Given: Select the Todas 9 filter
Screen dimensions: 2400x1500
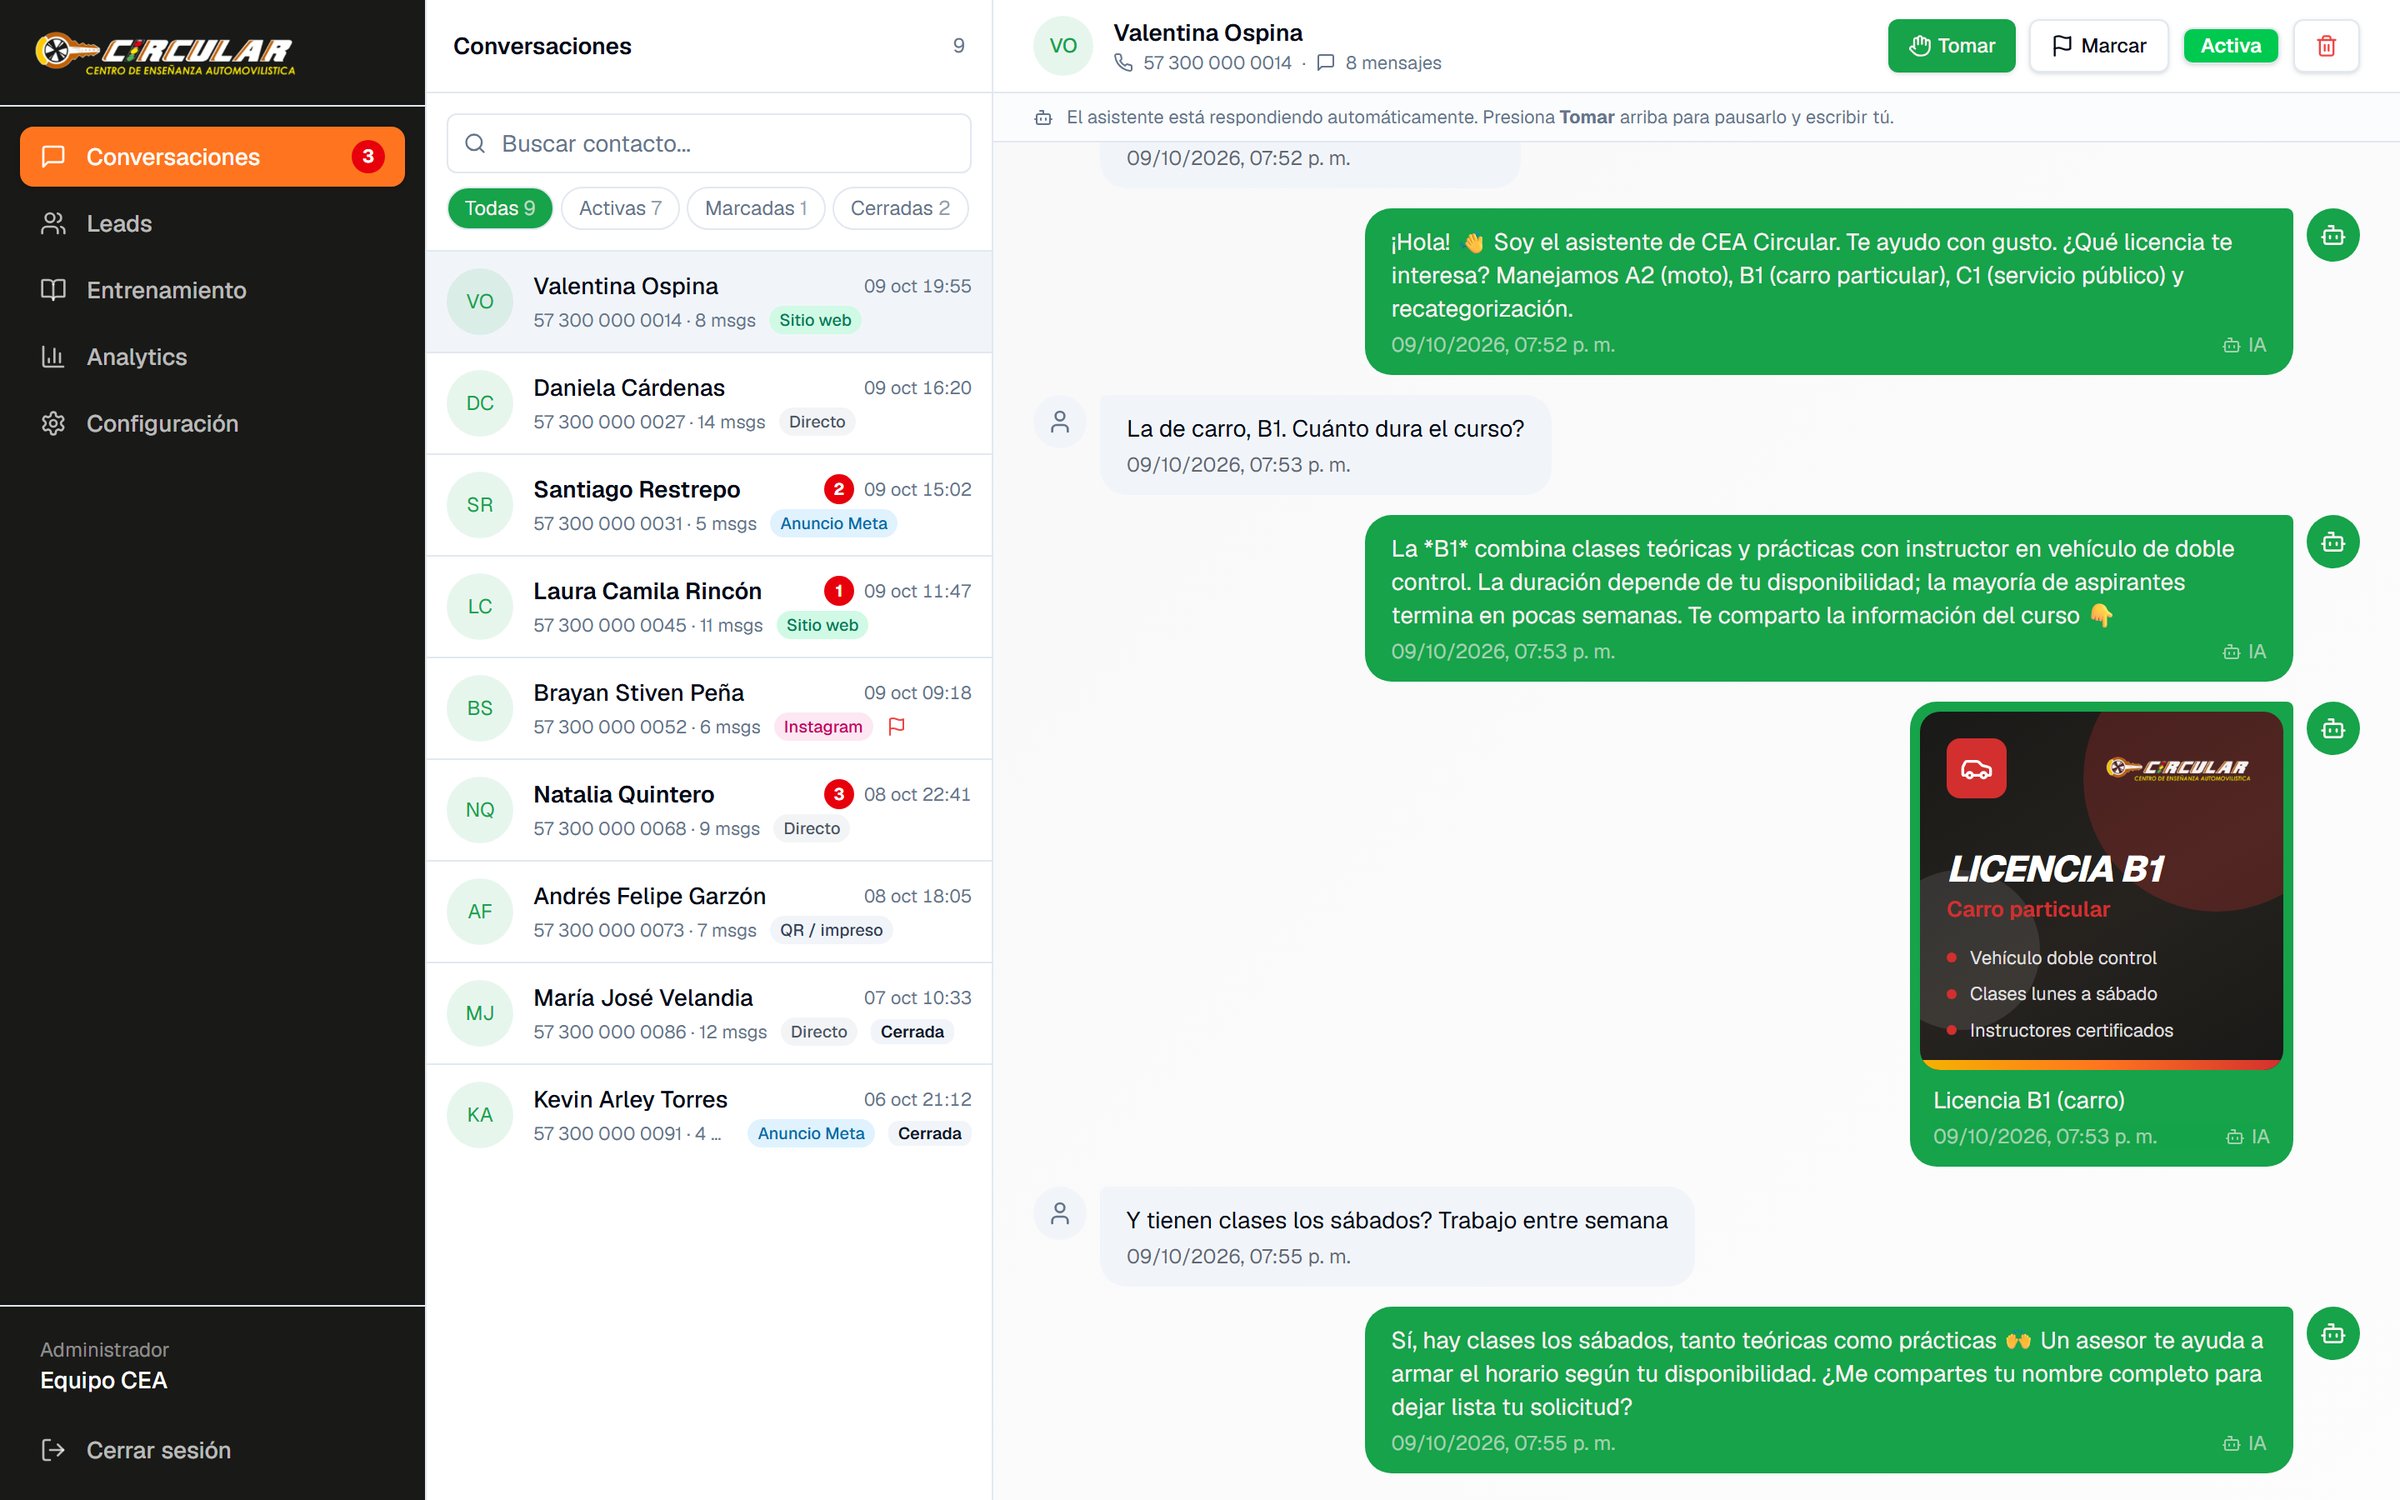Looking at the screenshot, I should tap(499, 208).
